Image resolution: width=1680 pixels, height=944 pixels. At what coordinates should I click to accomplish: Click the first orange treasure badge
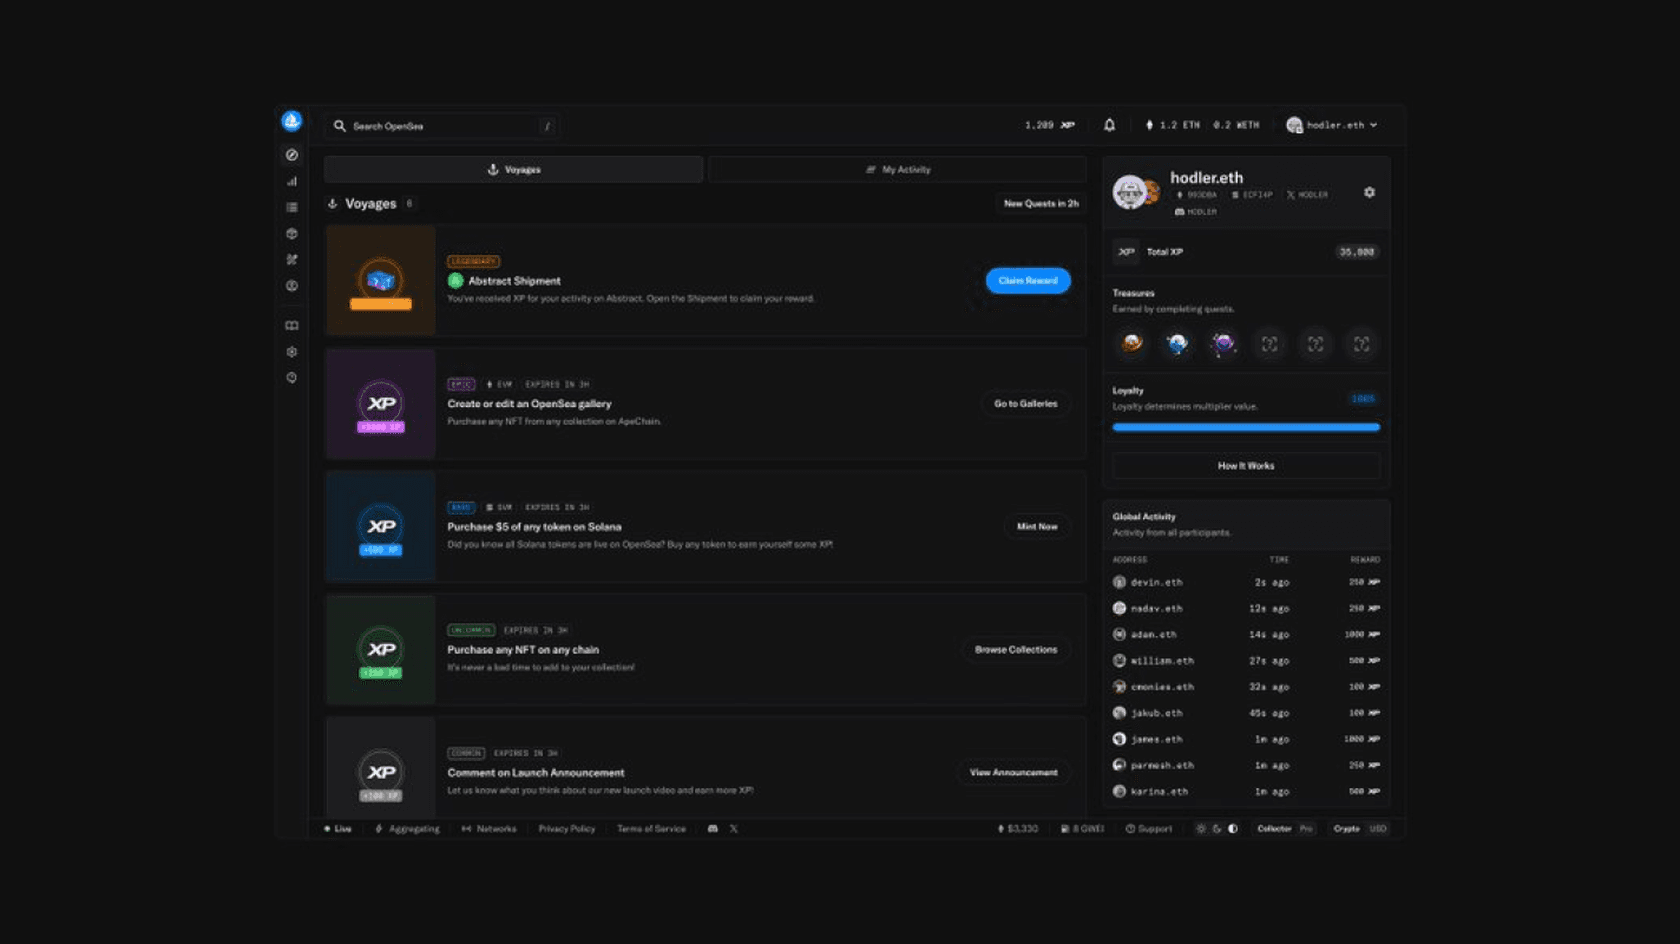point(1132,343)
